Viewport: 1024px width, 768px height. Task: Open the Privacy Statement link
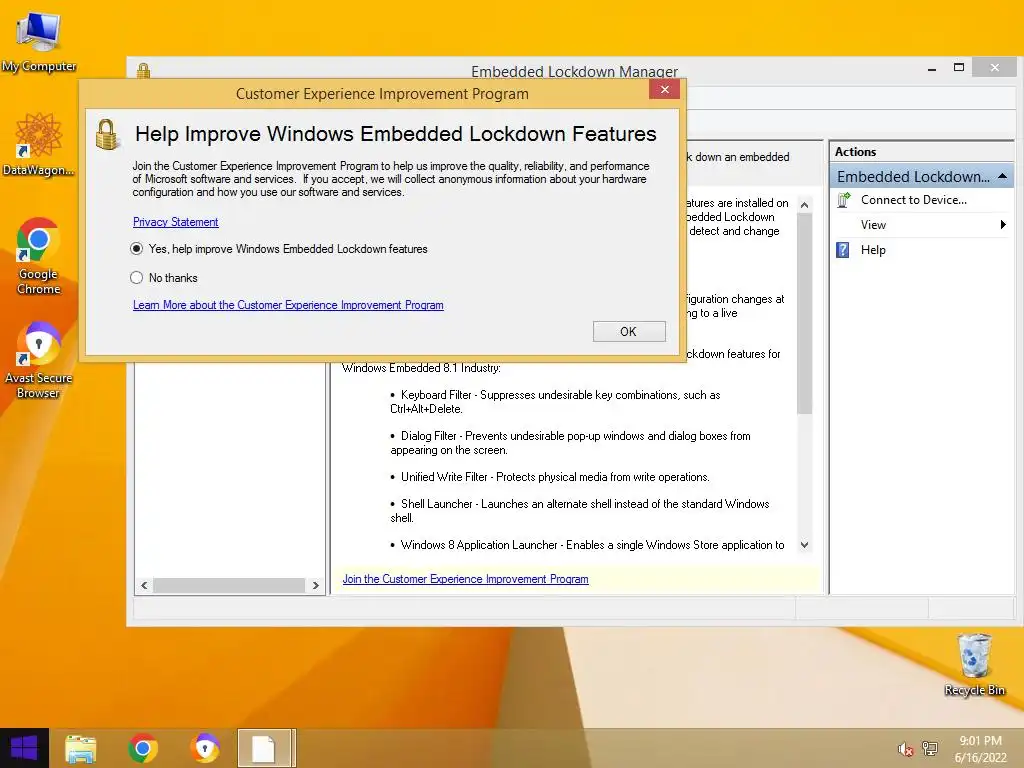(176, 222)
